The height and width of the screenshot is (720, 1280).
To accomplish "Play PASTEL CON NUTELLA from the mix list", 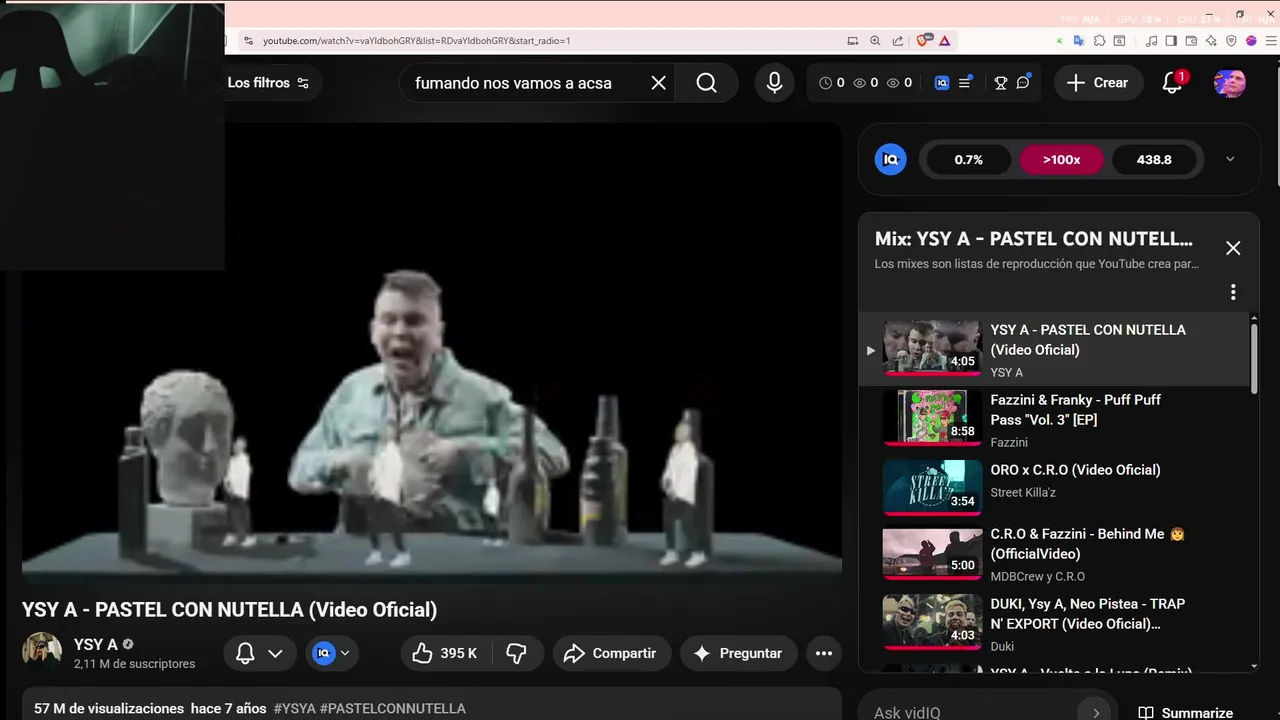I will [x=1055, y=350].
